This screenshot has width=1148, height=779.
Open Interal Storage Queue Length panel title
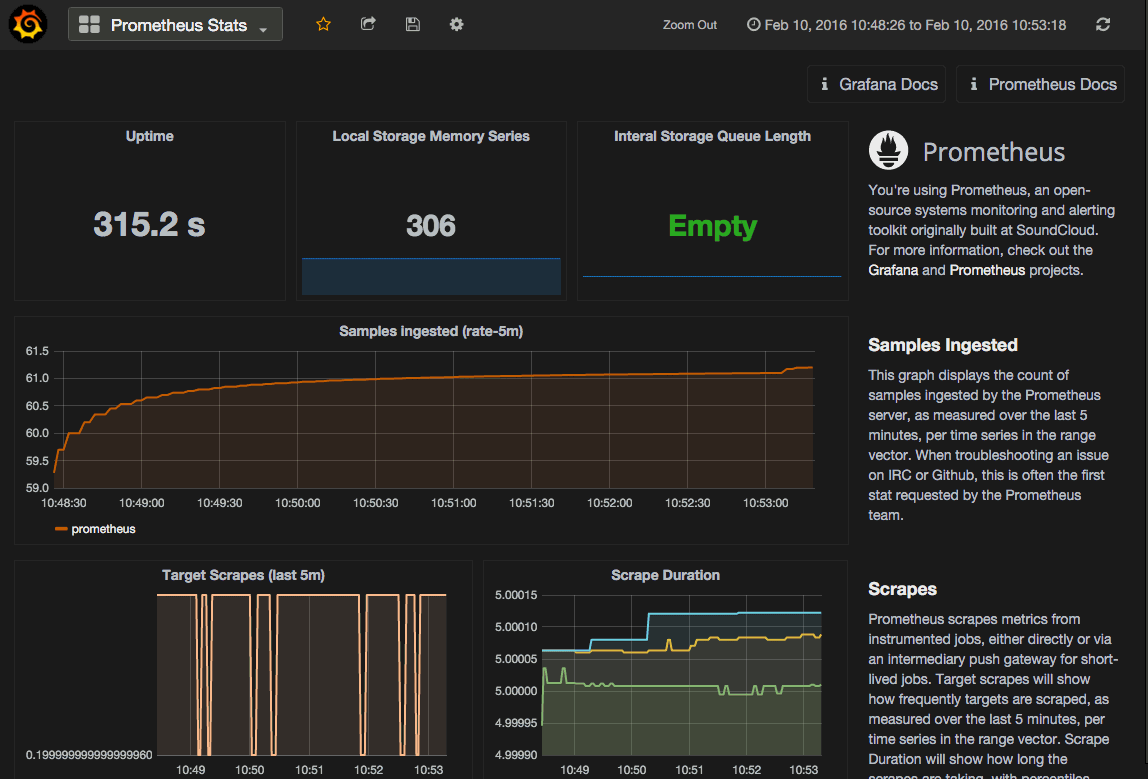(x=712, y=136)
